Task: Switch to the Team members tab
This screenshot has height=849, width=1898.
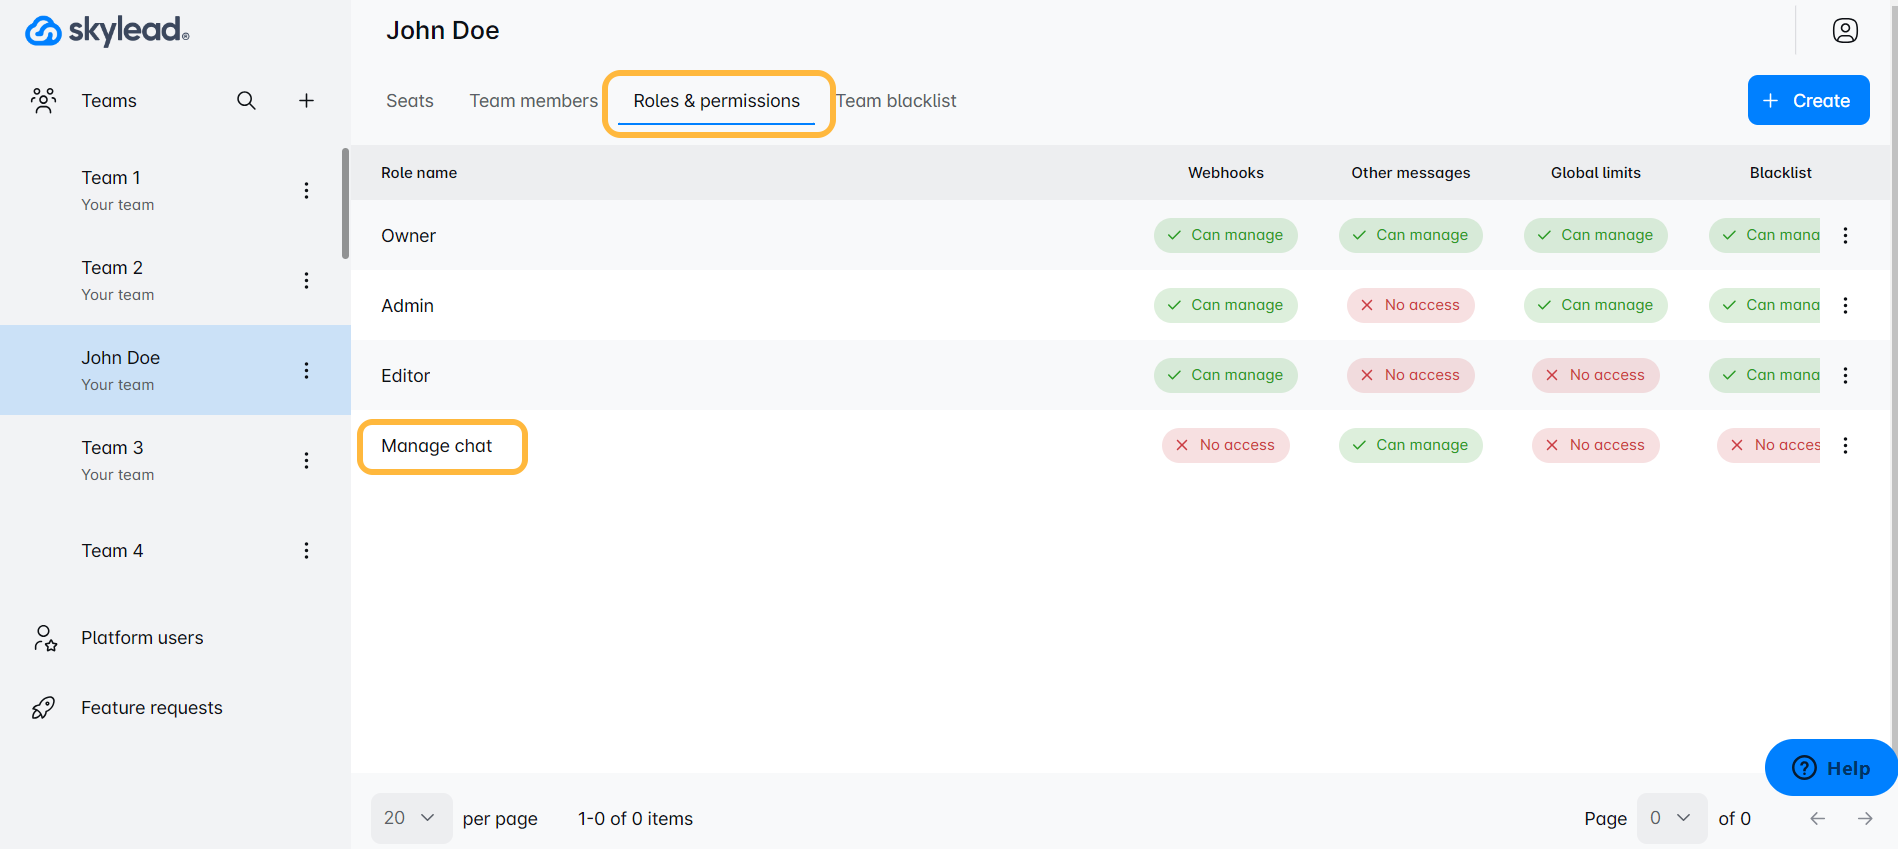Action: coord(533,101)
